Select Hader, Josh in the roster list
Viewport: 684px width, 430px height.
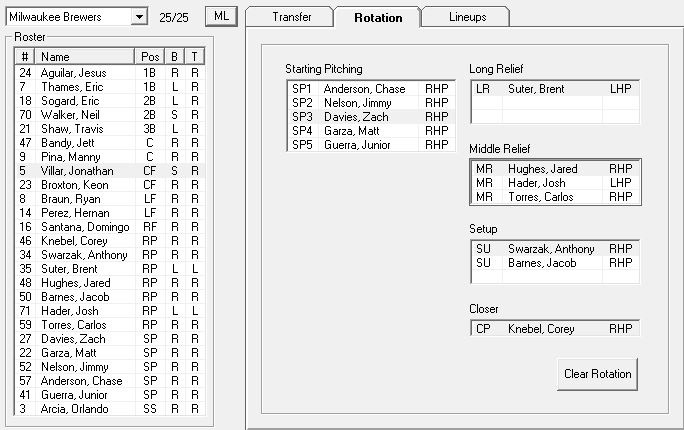110,311
